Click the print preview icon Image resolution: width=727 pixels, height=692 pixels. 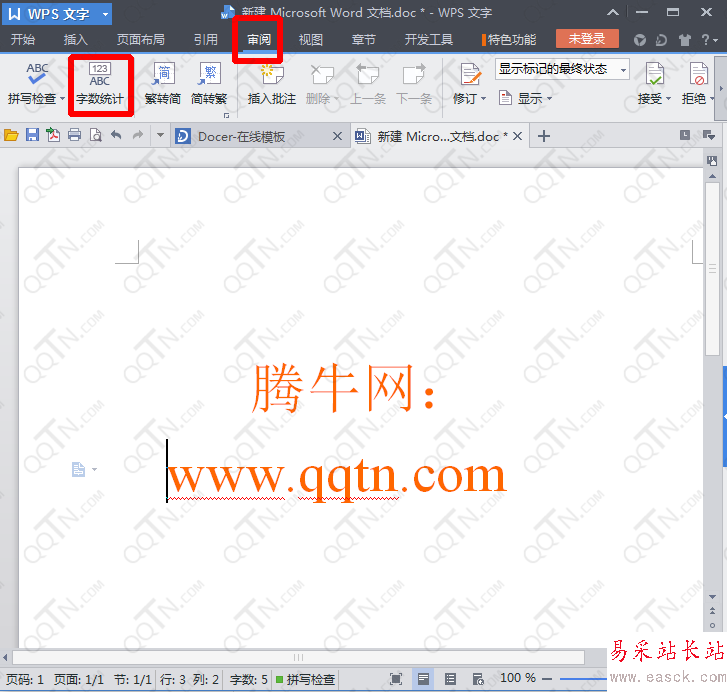click(x=96, y=135)
